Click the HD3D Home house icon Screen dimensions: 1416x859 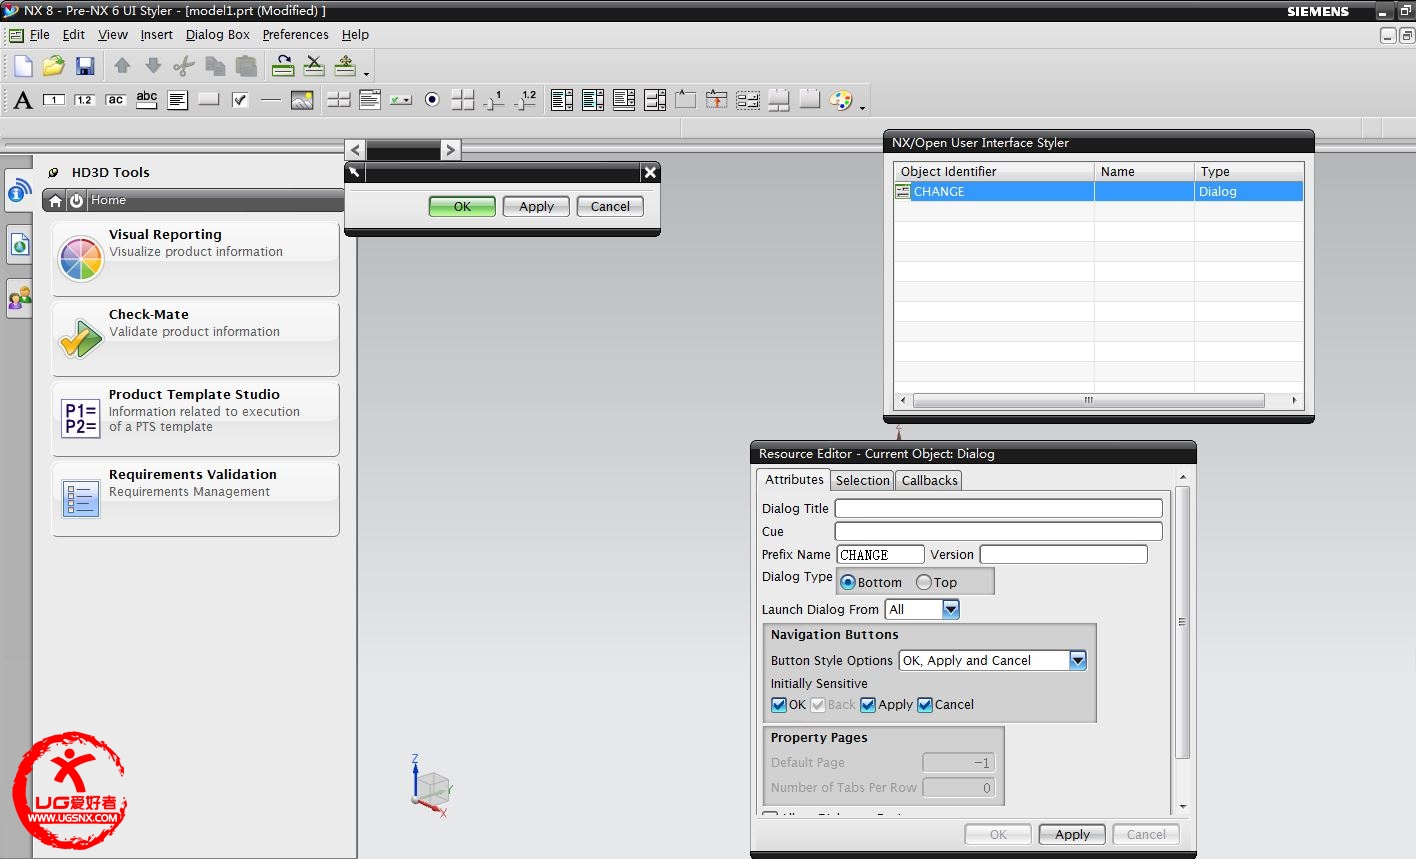point(56,201)
